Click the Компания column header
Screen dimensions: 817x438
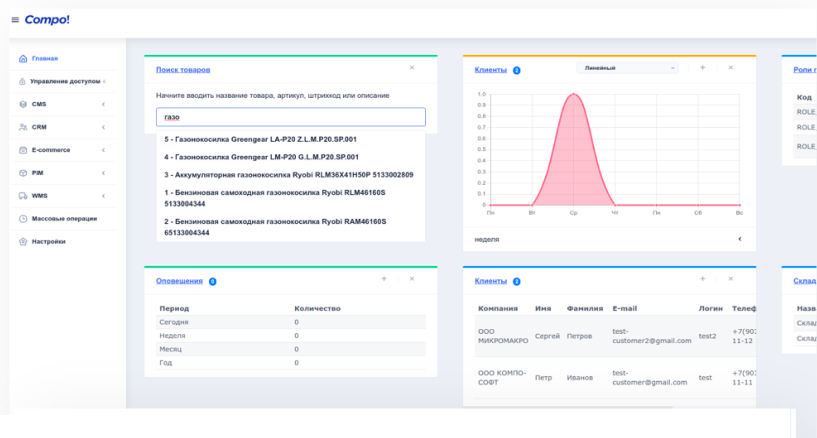pos(498,308)
